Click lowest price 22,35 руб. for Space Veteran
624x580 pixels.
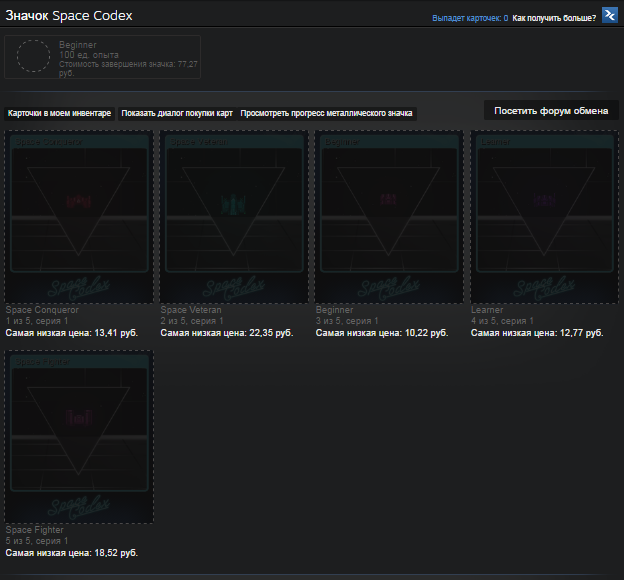click(x=227, y=333)
